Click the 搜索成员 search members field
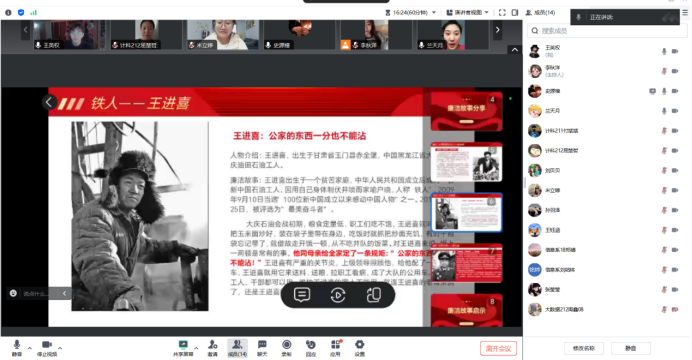Screen dimensions: 692x360 click(607, 31)
